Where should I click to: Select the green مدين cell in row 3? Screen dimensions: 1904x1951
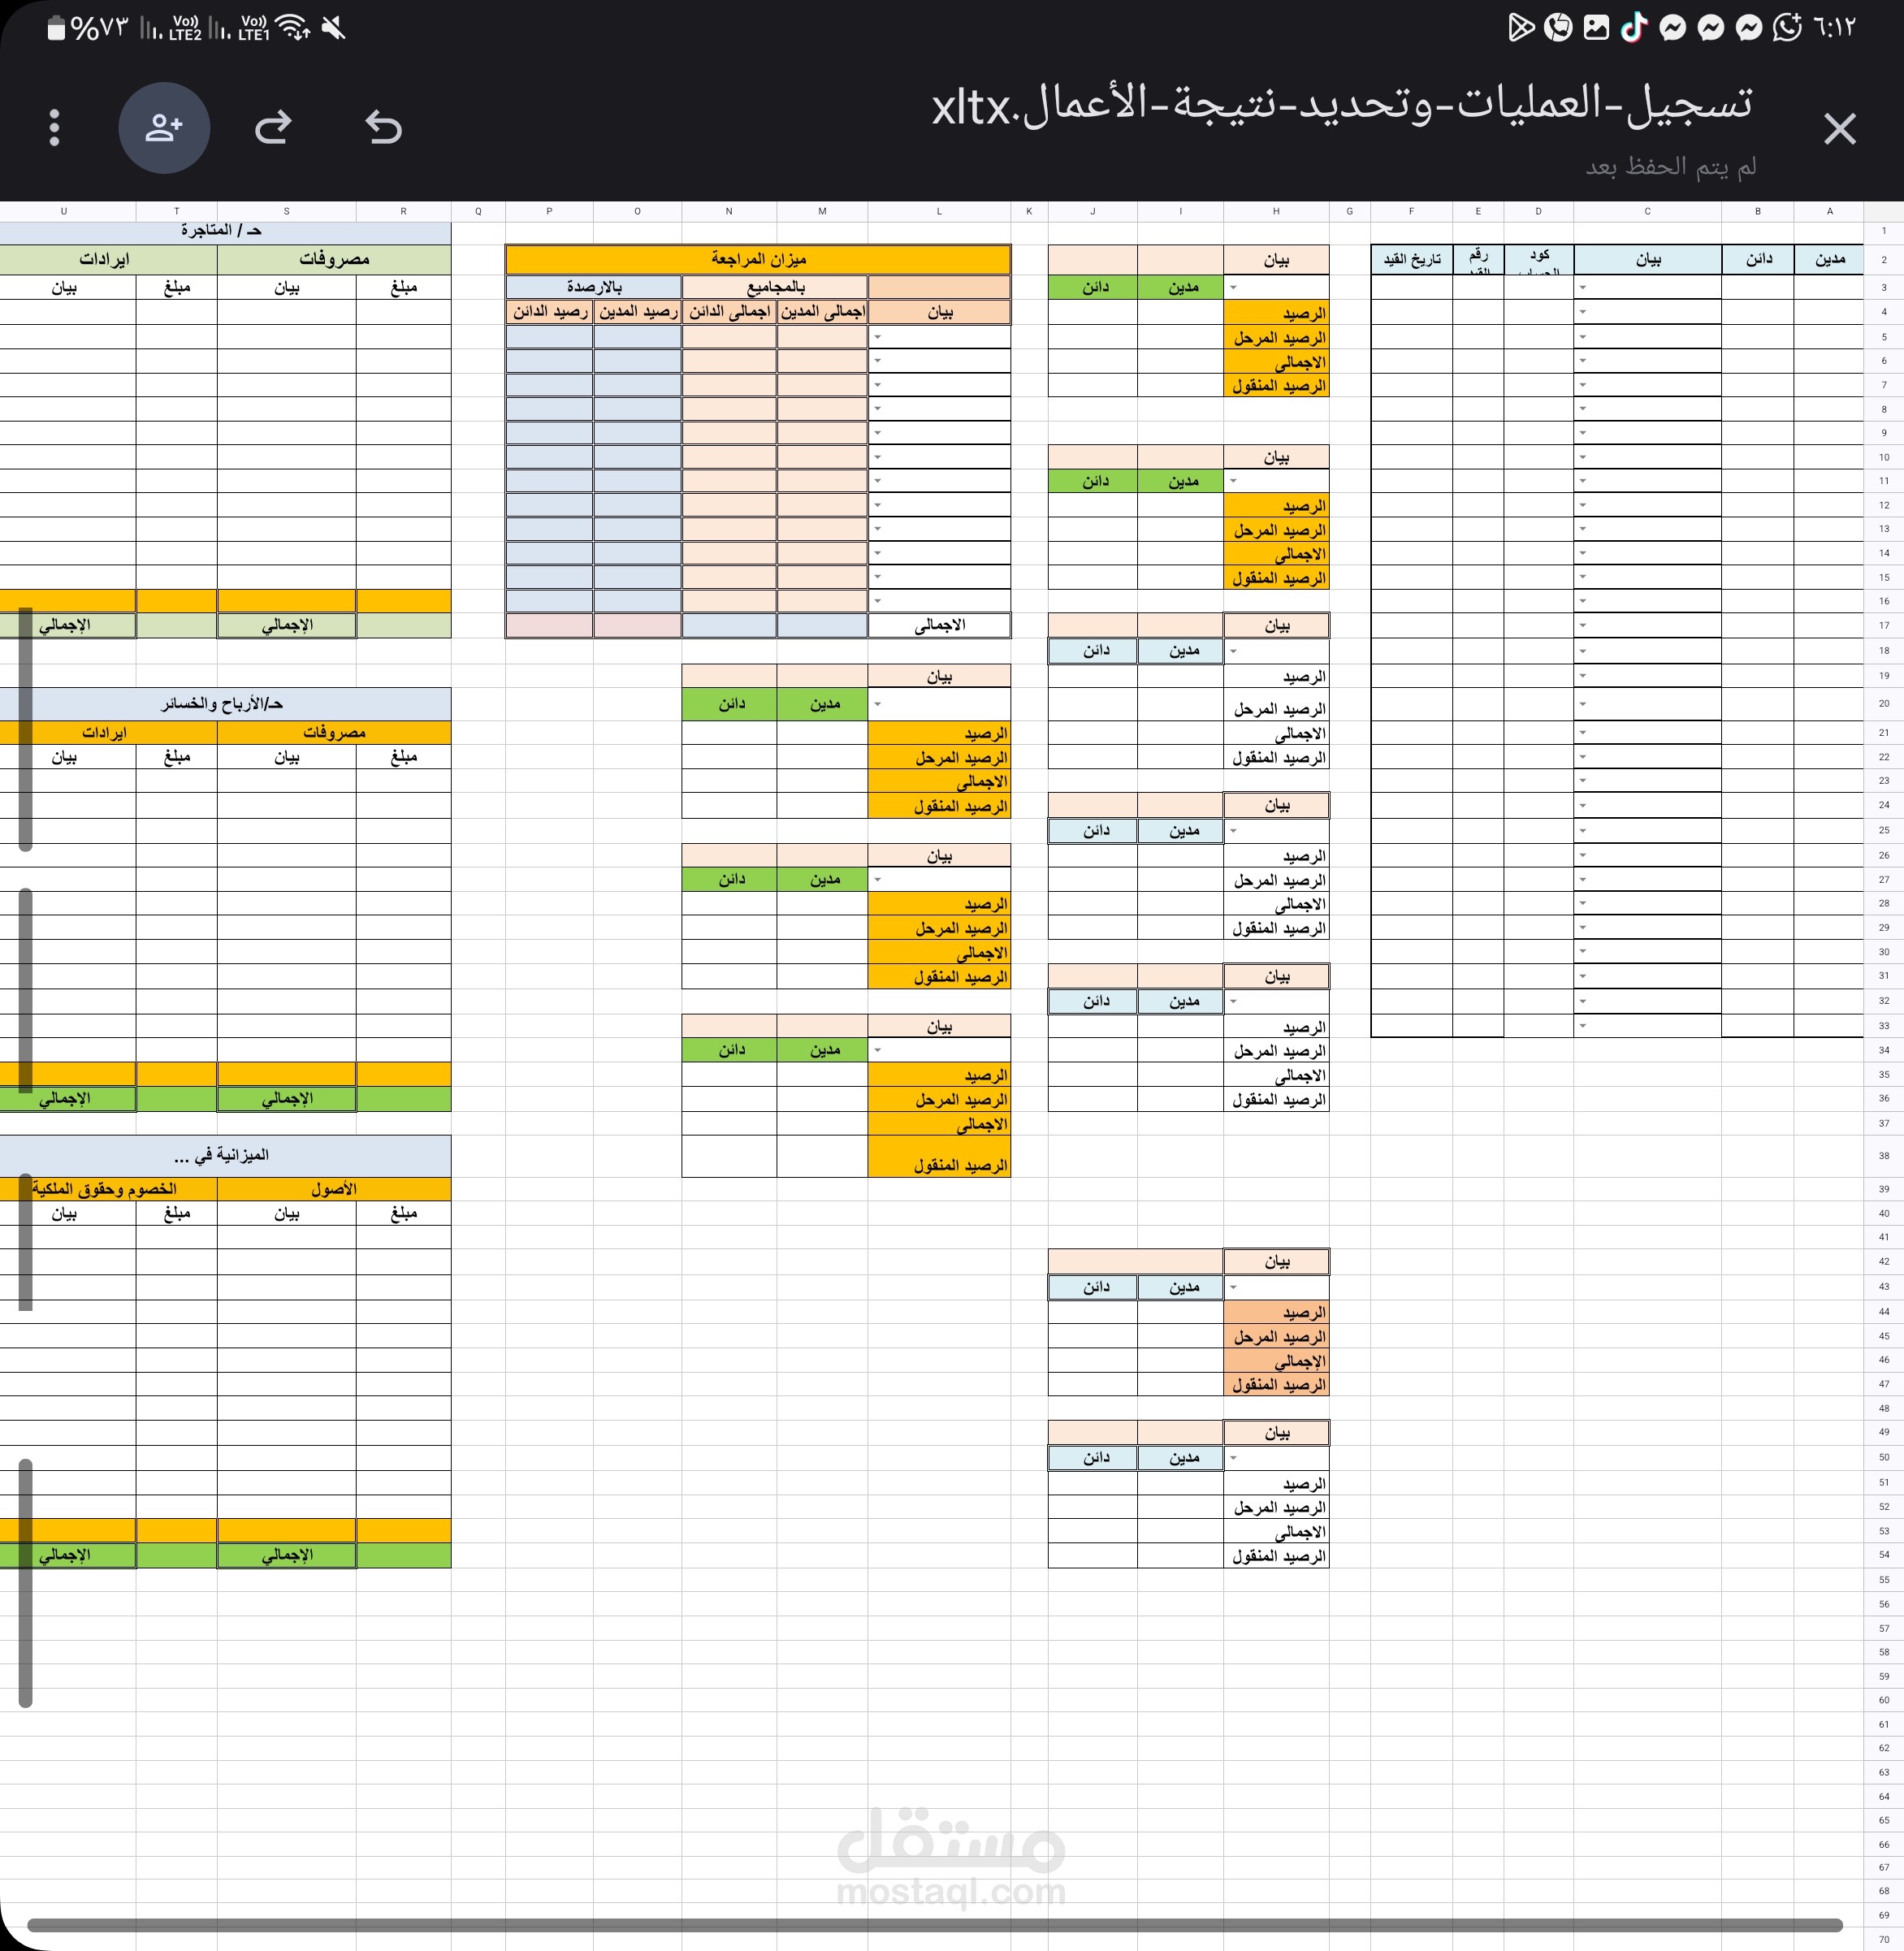[x=1181, y=288]
